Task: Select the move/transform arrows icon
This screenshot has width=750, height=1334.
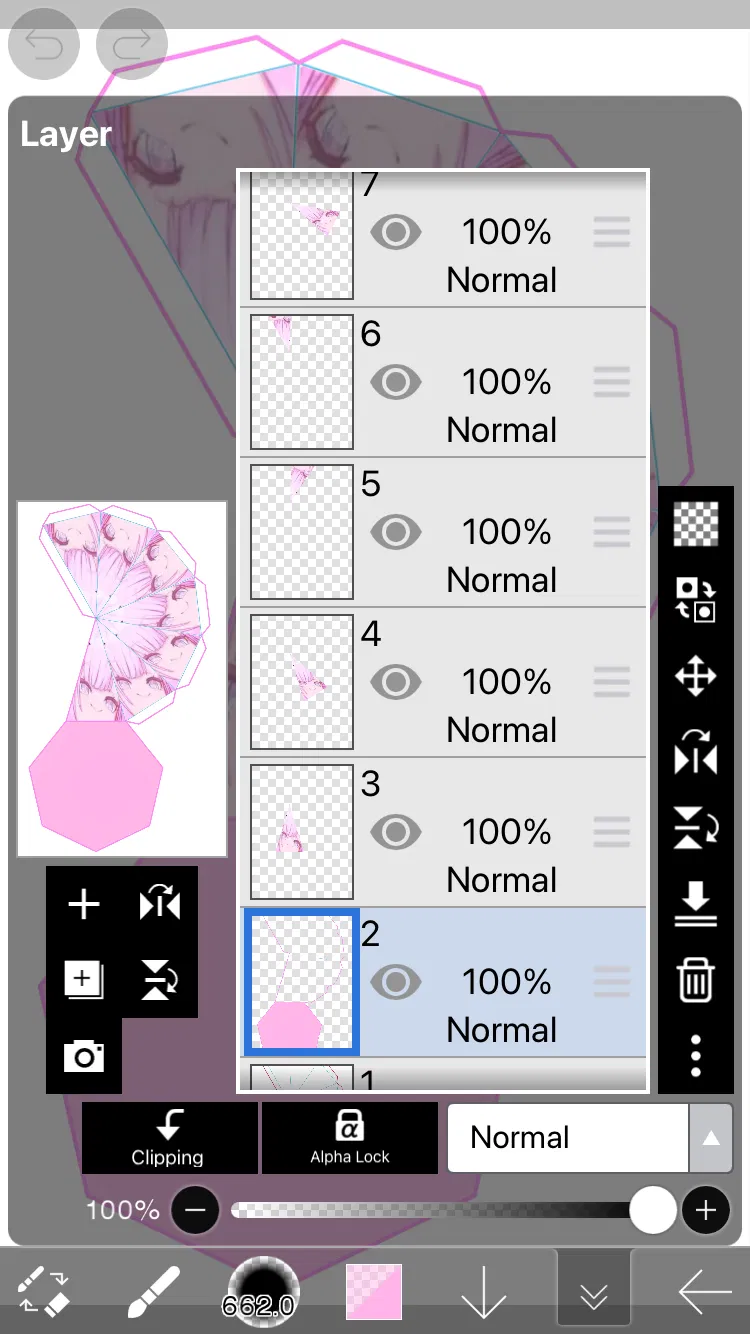Action: 695,677
